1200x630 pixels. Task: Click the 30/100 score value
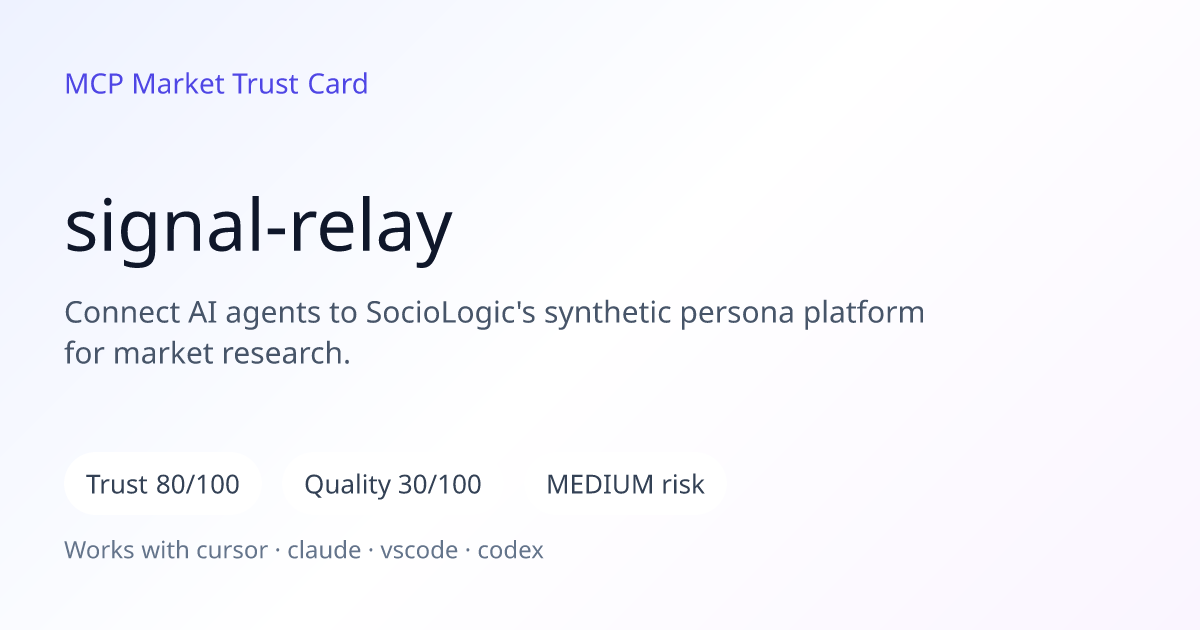[440, 484]
